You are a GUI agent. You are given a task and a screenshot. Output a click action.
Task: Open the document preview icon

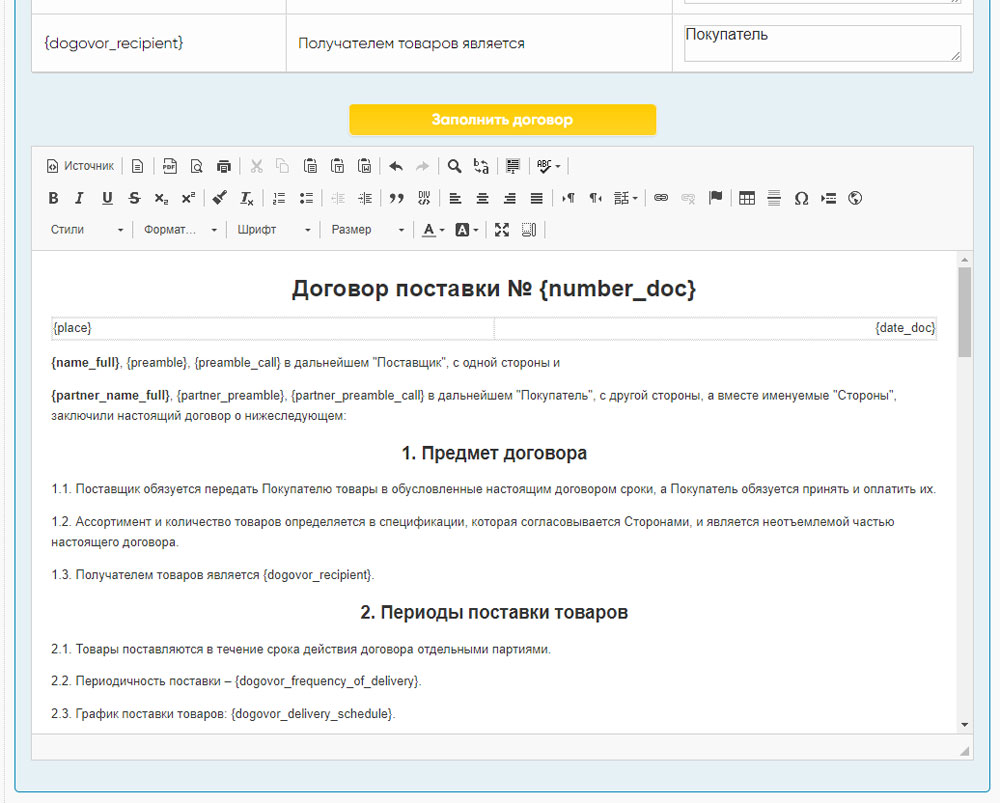[x=196, y=166]
